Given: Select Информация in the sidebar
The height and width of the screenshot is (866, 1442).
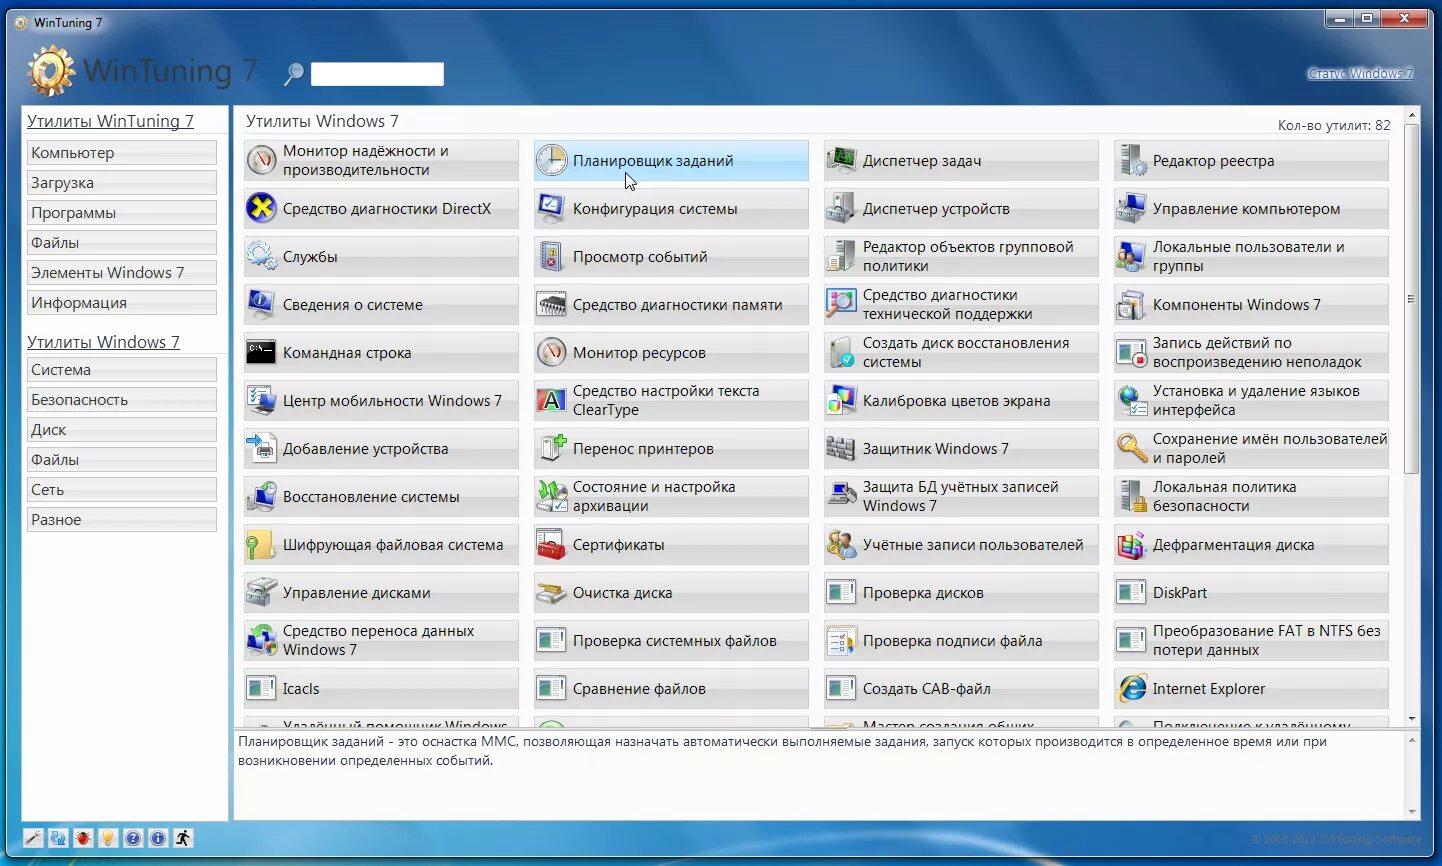Looking at the screenshot, I should [x=122, y=303].
